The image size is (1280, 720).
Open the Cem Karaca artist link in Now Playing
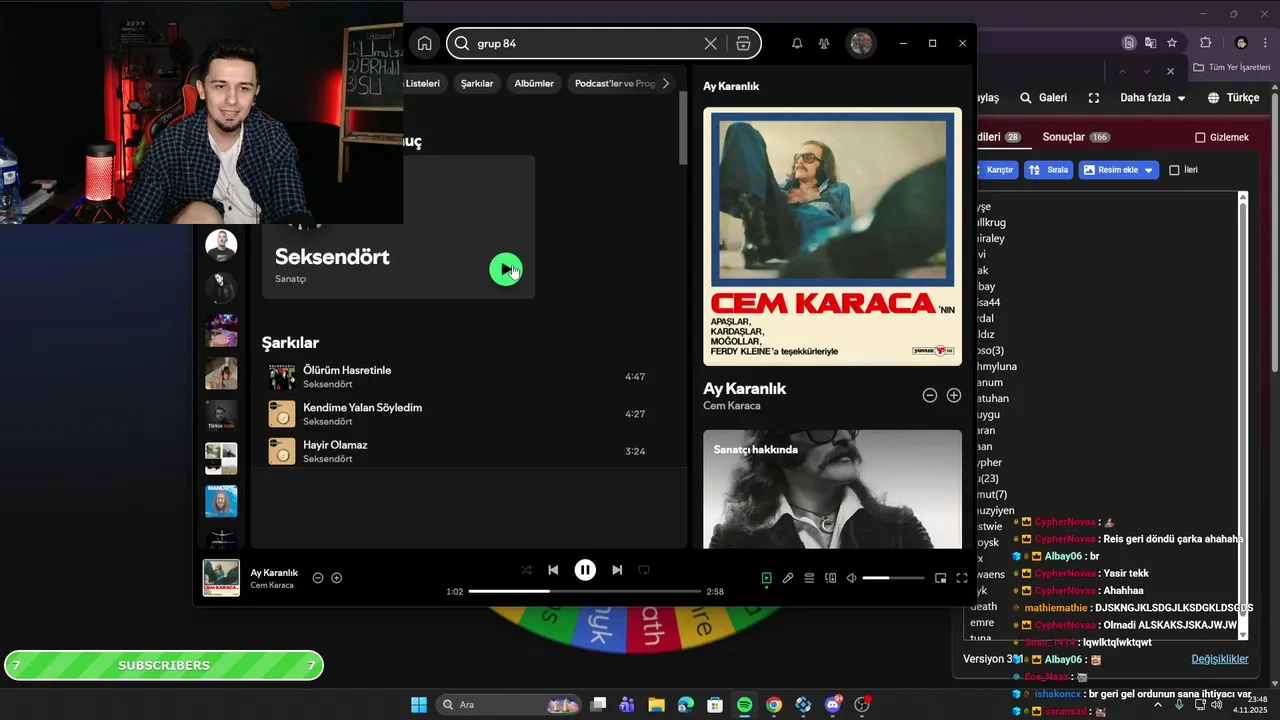click(732, 406)
